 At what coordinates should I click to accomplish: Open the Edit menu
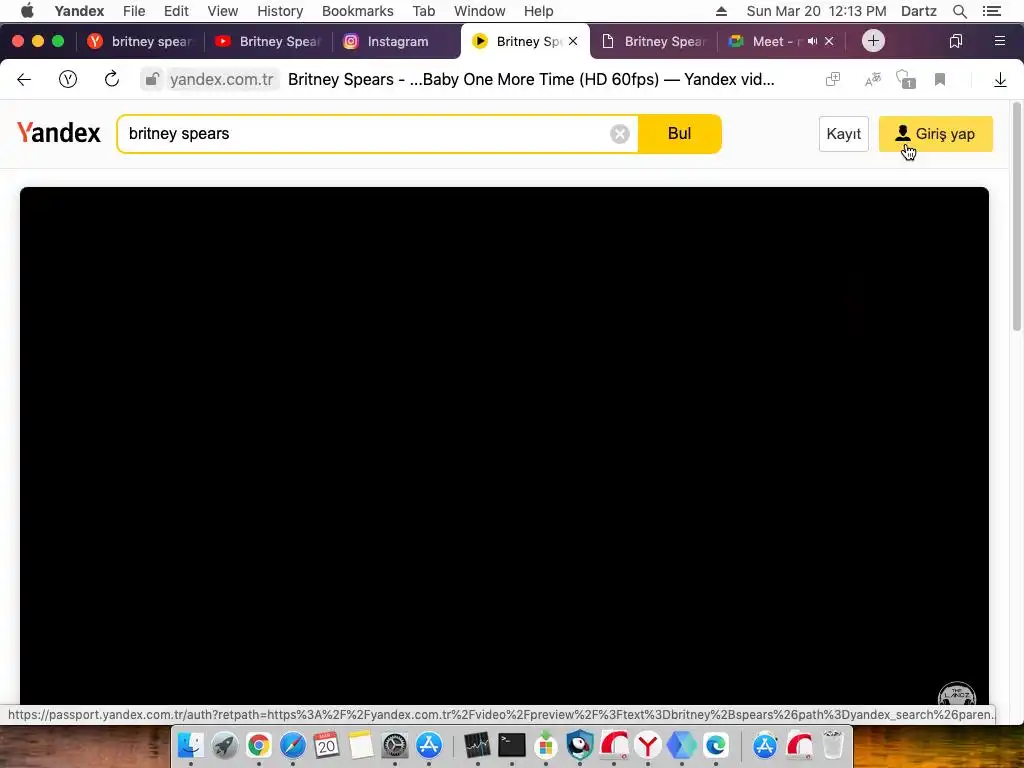(x=176, y=11)
